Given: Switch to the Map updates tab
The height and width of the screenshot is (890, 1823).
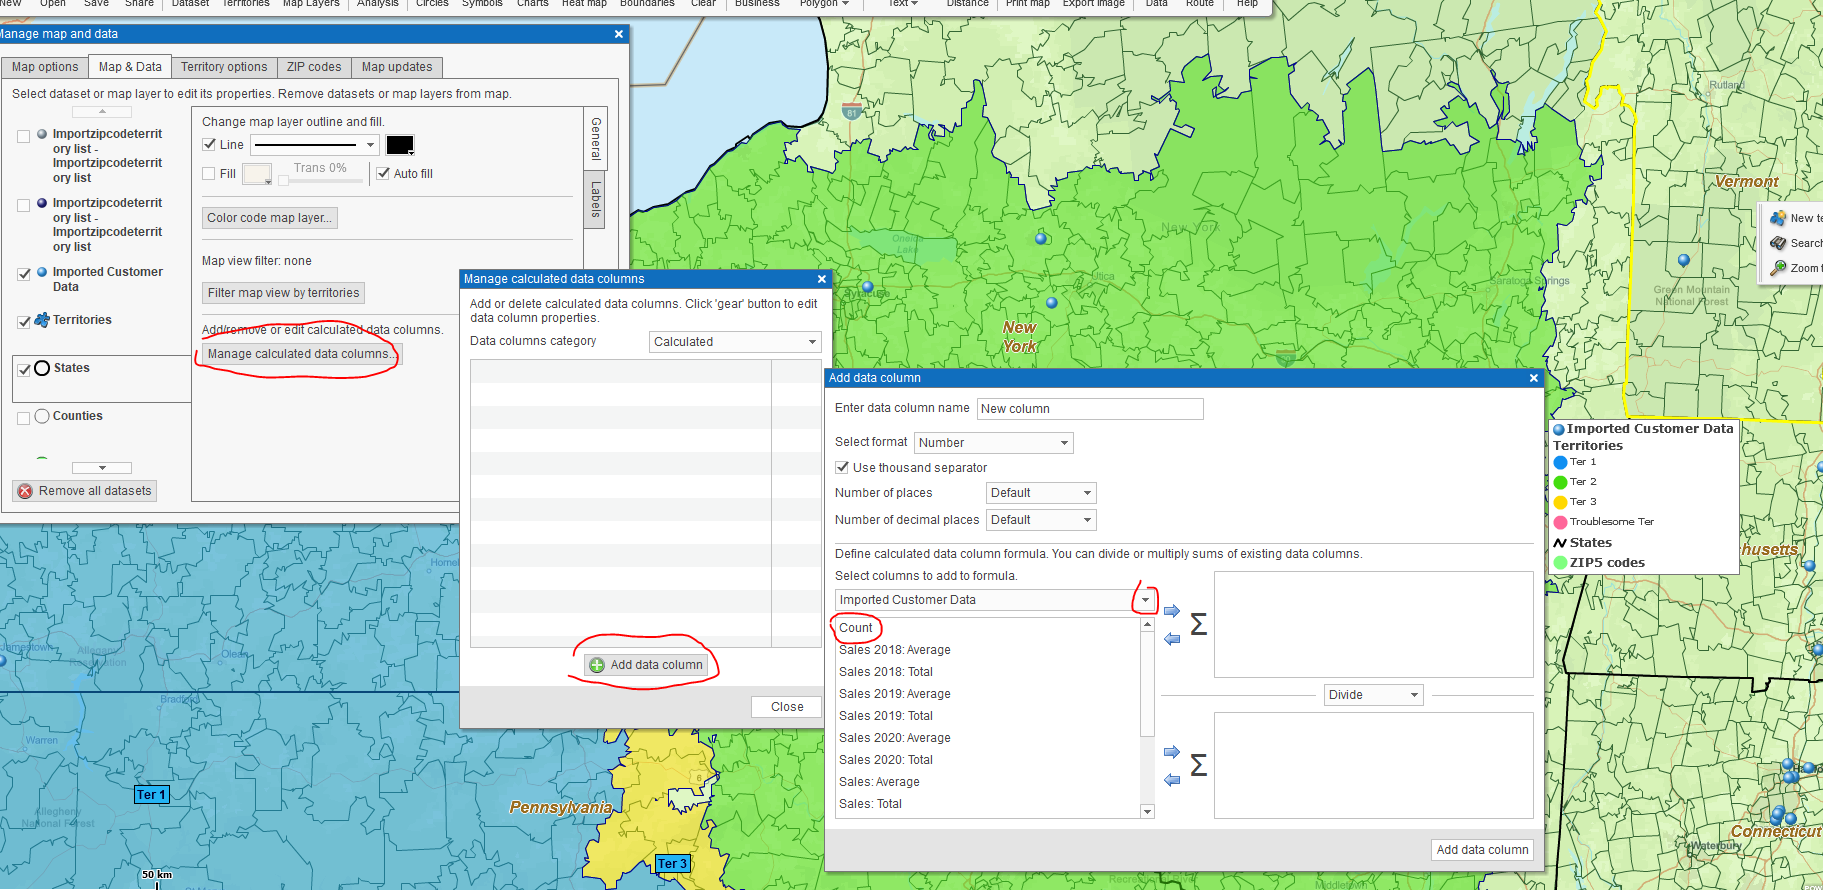Looking at the screenshot, I should (397, 67).
